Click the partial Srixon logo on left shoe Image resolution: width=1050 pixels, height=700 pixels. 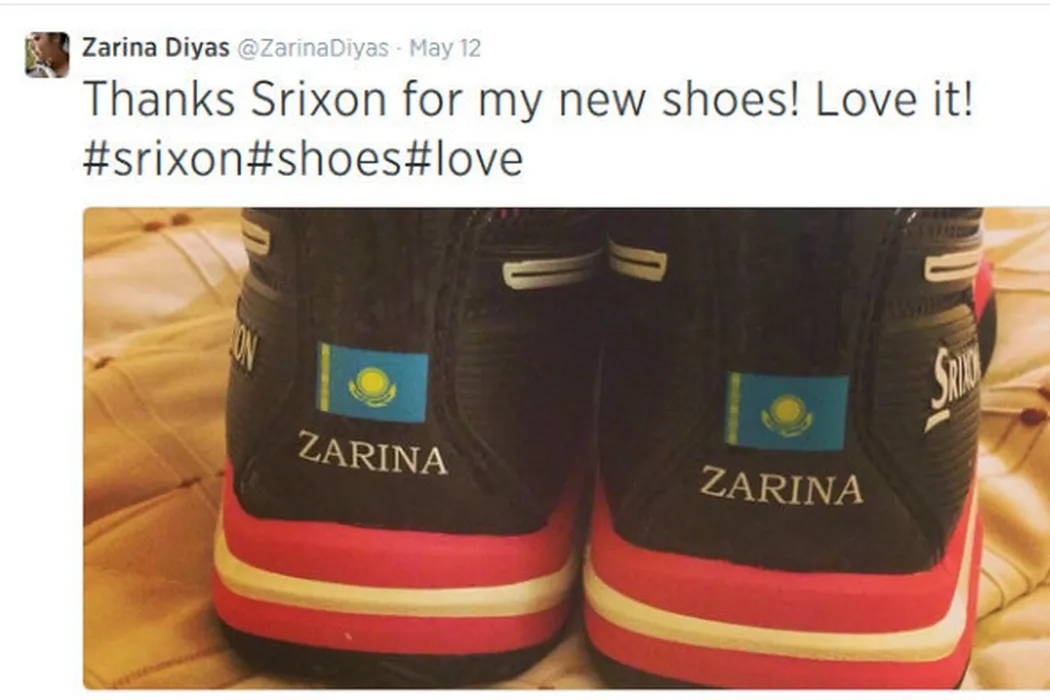(243, 350)
